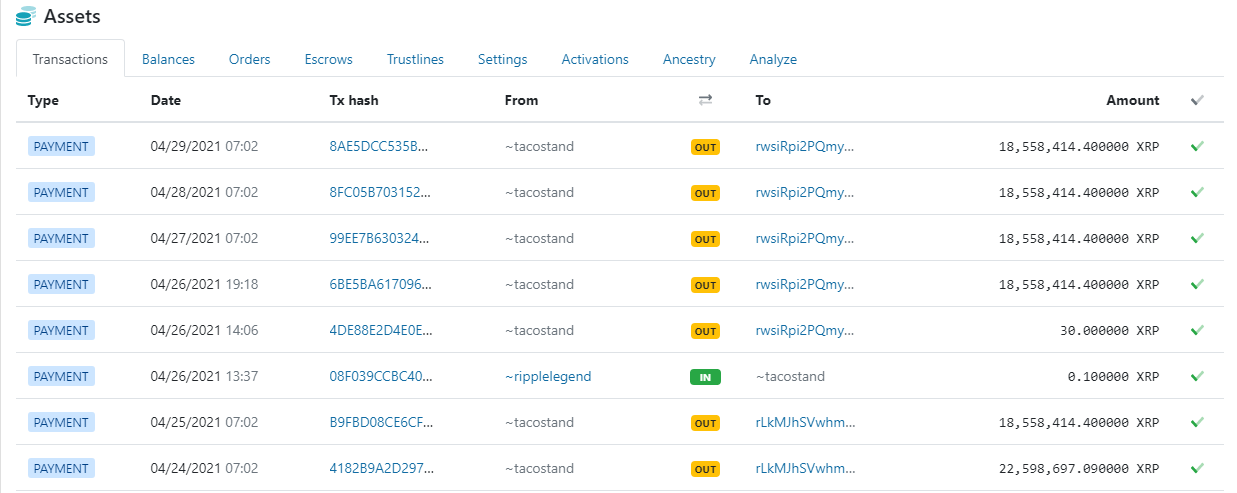Open recipient rLkMJhSVwhm... on the 04/25/2021 row

point(805,422)
